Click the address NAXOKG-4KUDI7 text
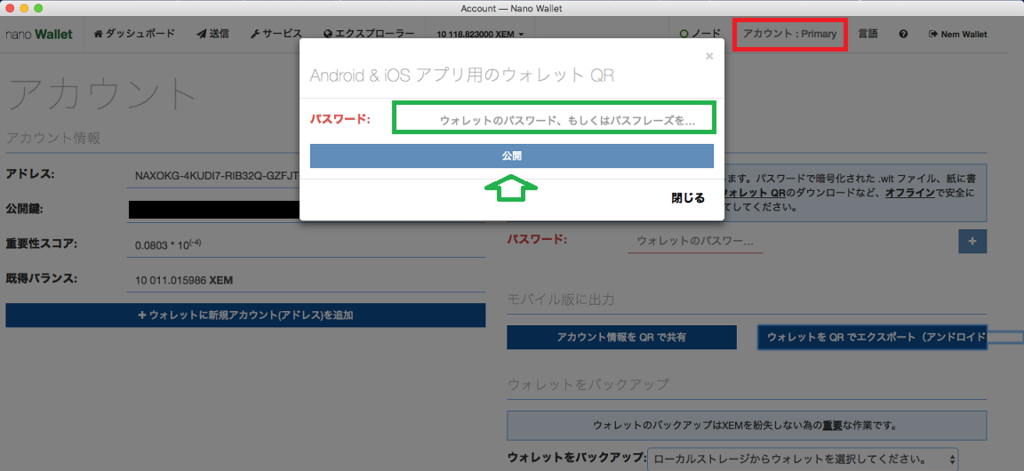Image resolution: width=1024 pixels, height=471 pixels. (217, 175)
